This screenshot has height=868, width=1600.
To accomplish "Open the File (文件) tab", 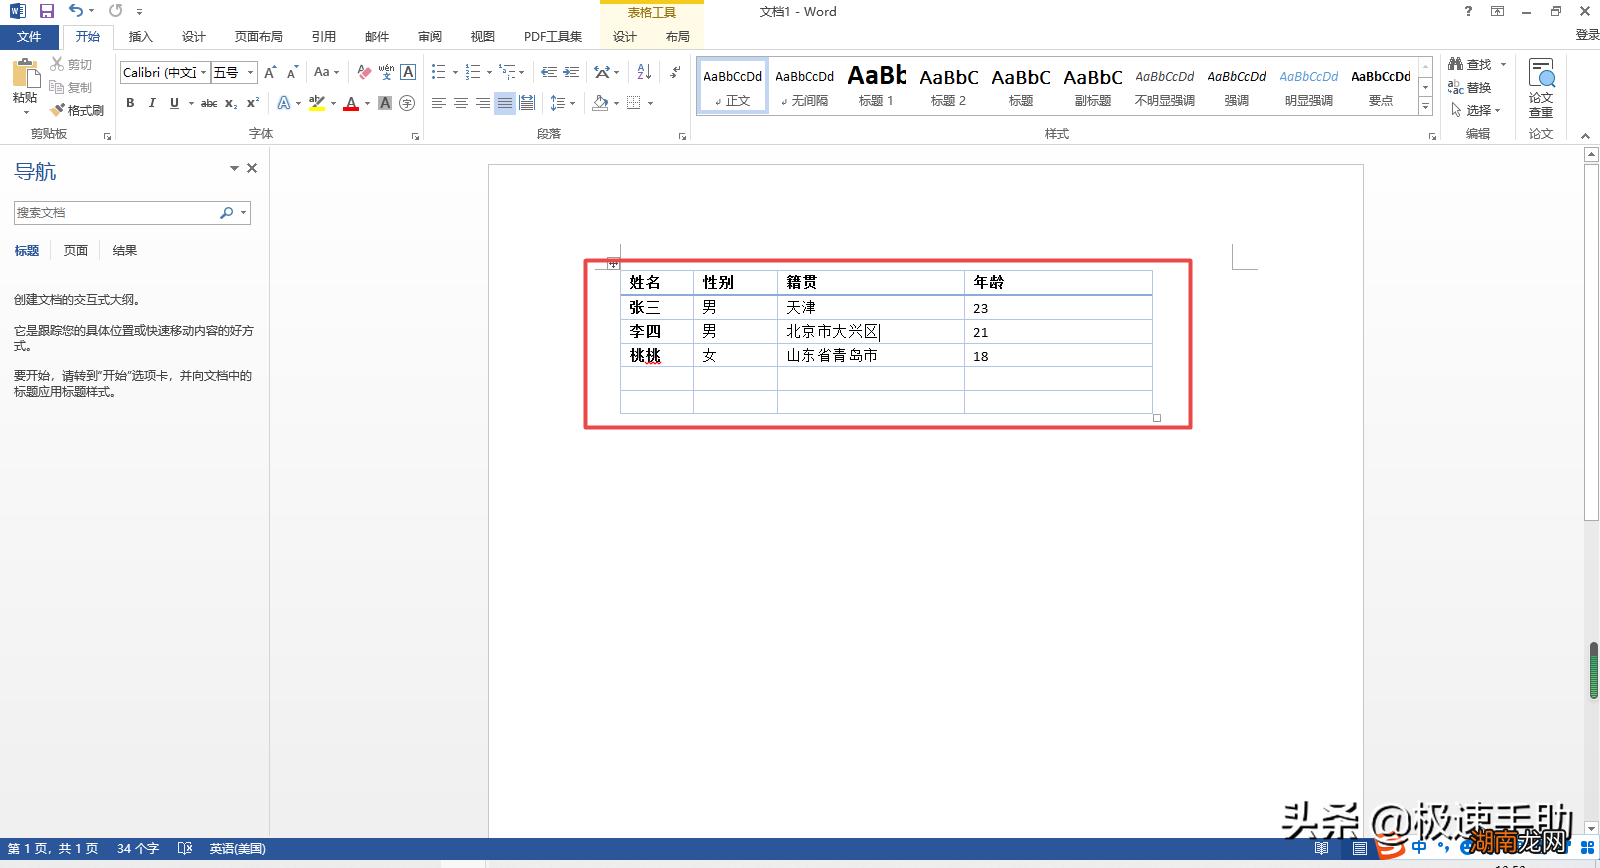I will (x=29, y=37).
